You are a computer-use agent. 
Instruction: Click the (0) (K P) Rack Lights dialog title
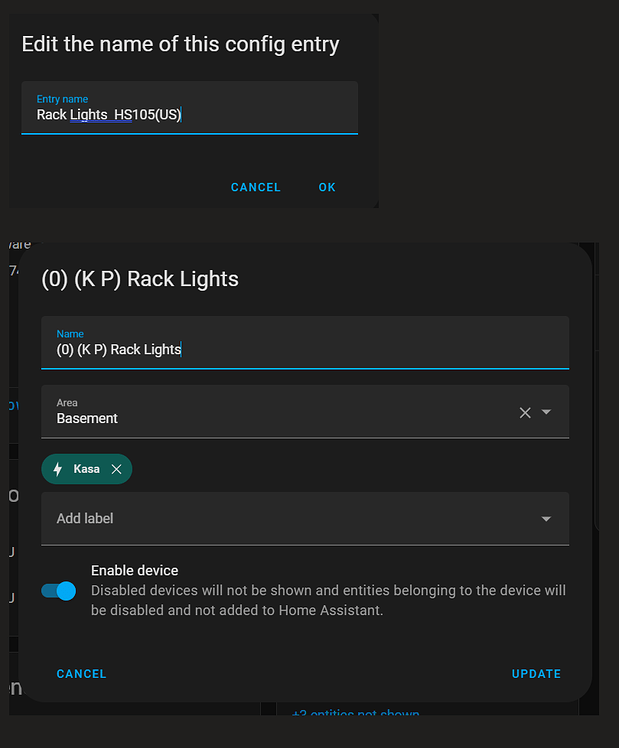tap(140, 279)
